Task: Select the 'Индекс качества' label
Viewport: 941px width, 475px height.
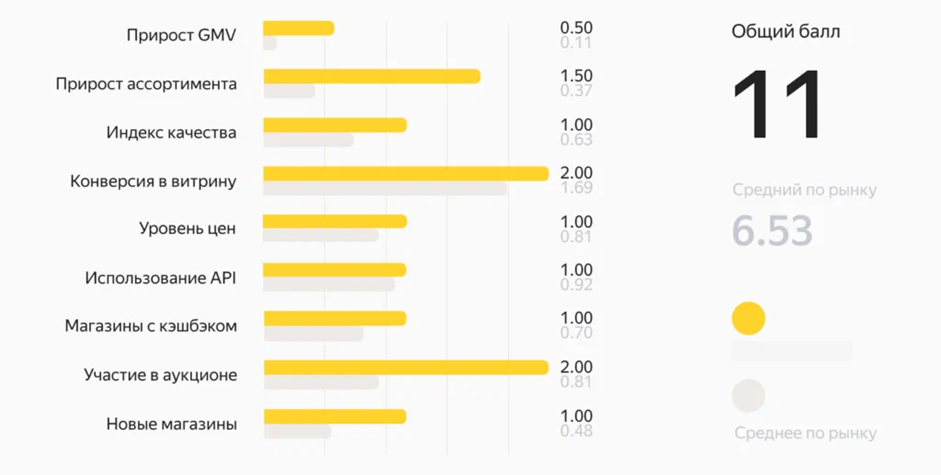Action: [x=171, y=132]
